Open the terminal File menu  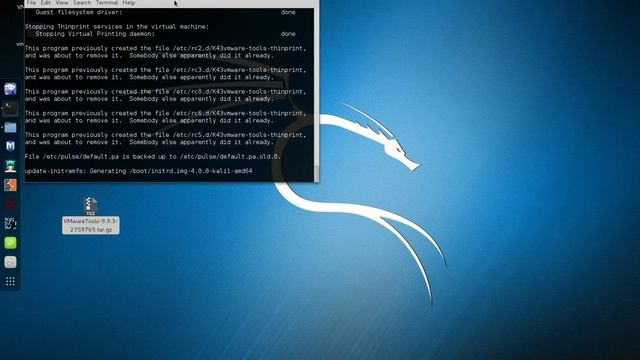(31, 3)
